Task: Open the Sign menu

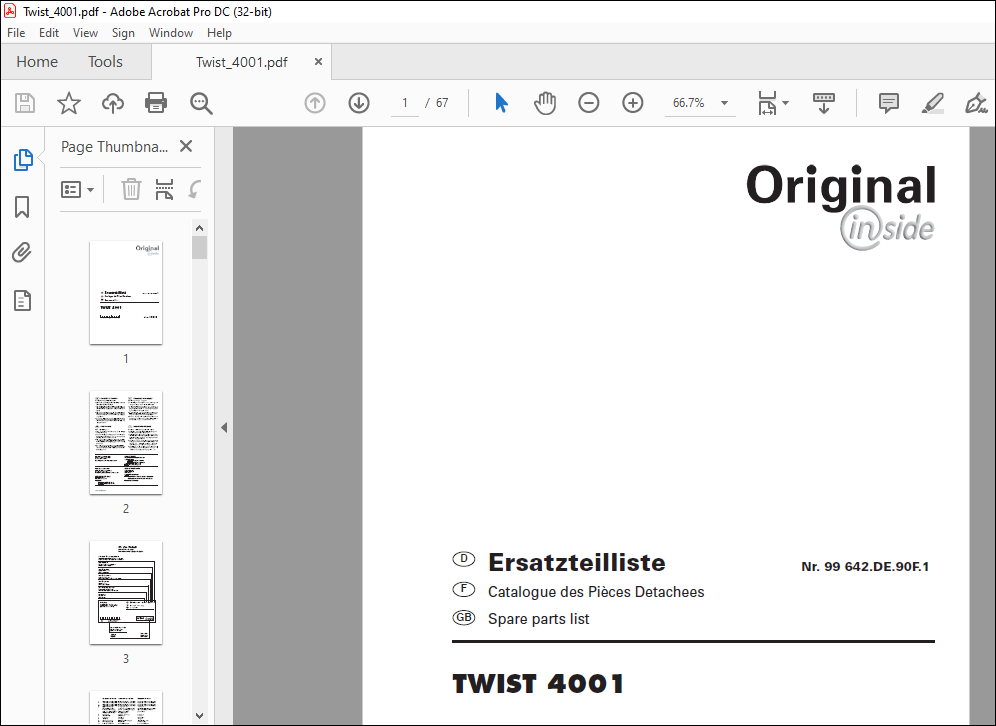Action: 123,33
